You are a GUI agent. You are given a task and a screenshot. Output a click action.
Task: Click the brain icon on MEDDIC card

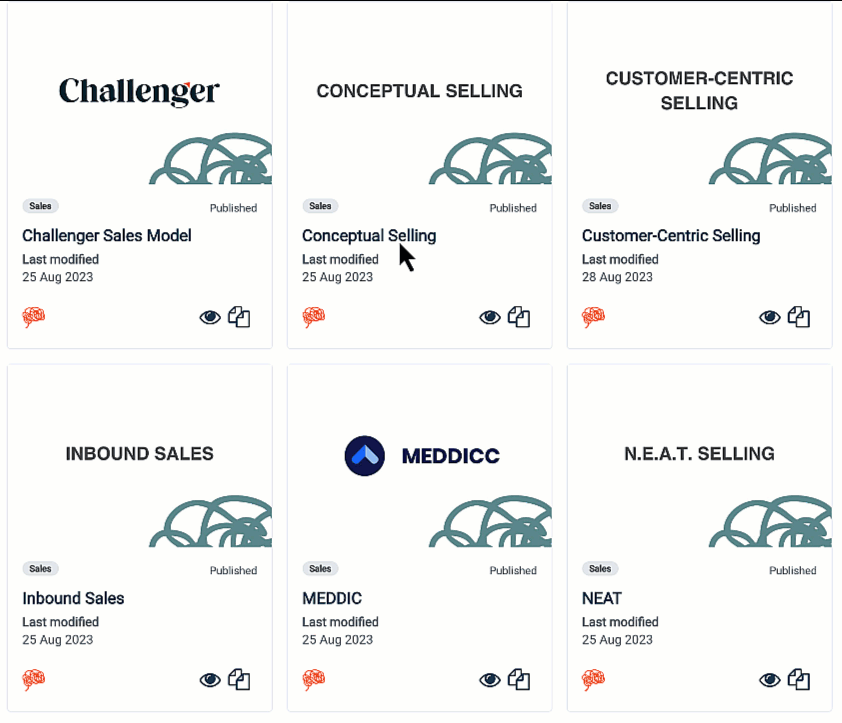coord(314,680)
